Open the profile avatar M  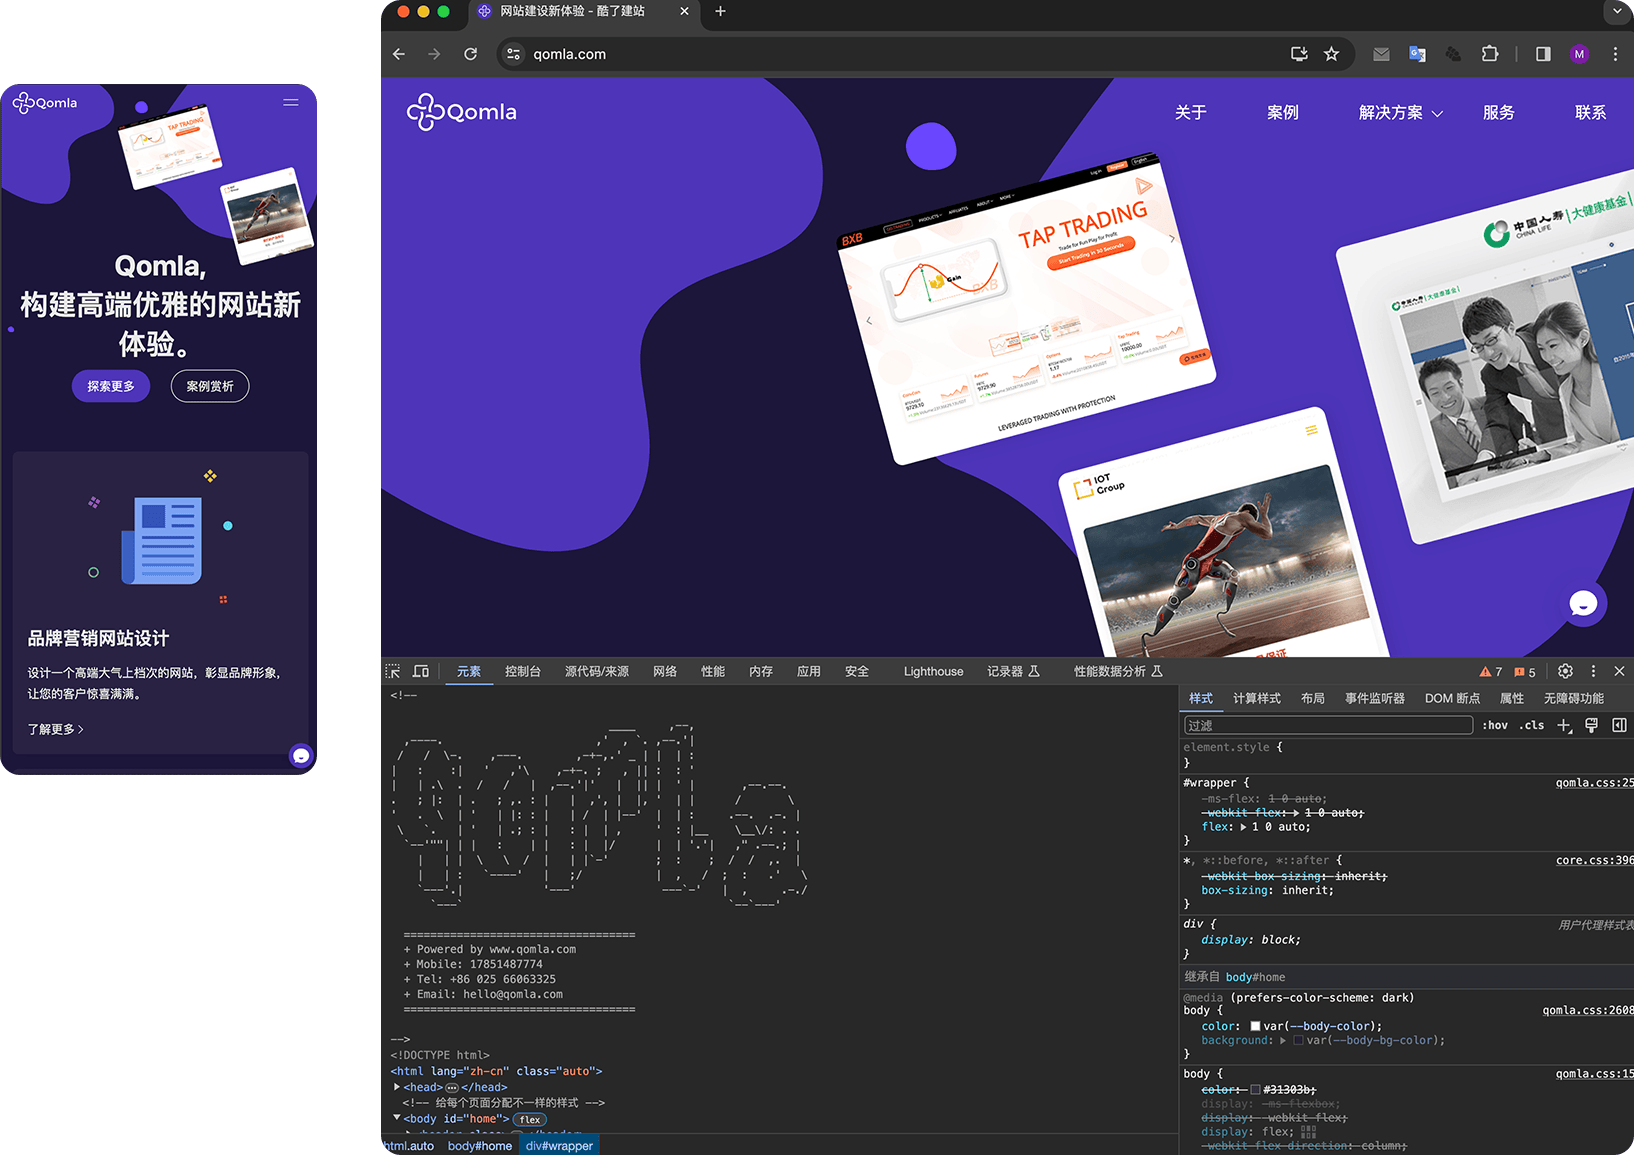click(x=1579, y=54)
